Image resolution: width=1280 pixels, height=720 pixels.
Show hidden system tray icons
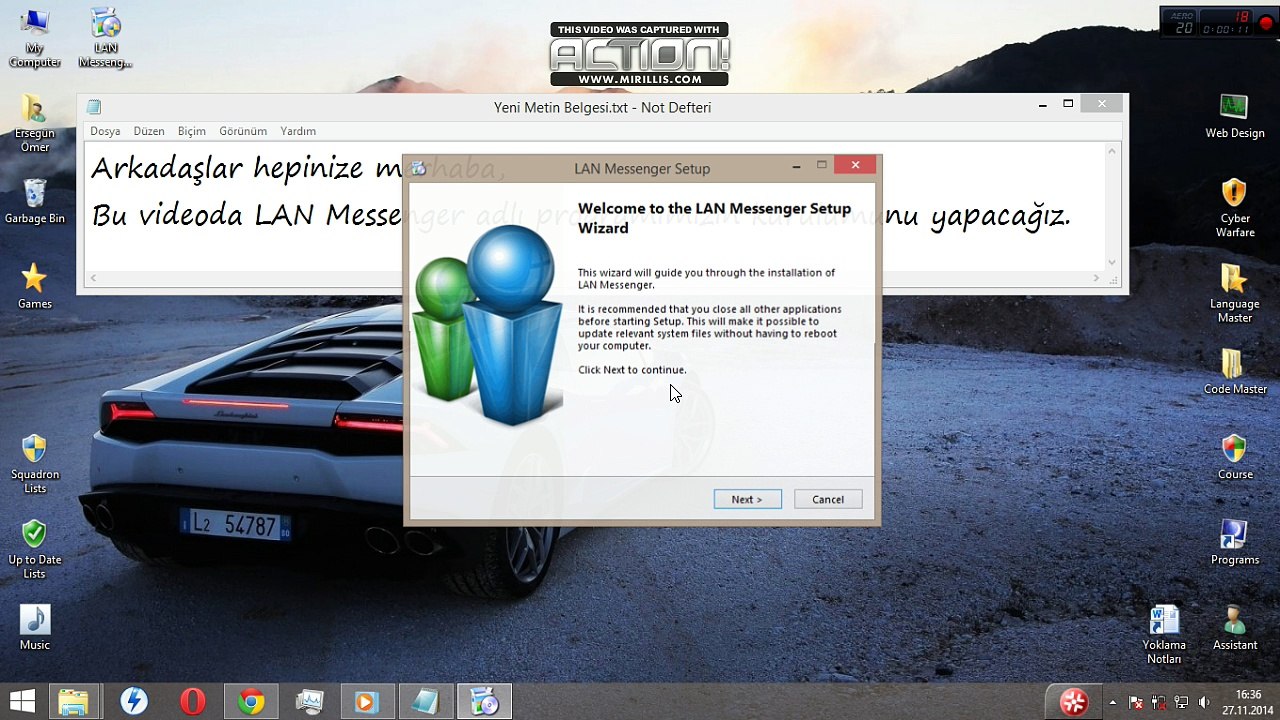point(1112,702)
